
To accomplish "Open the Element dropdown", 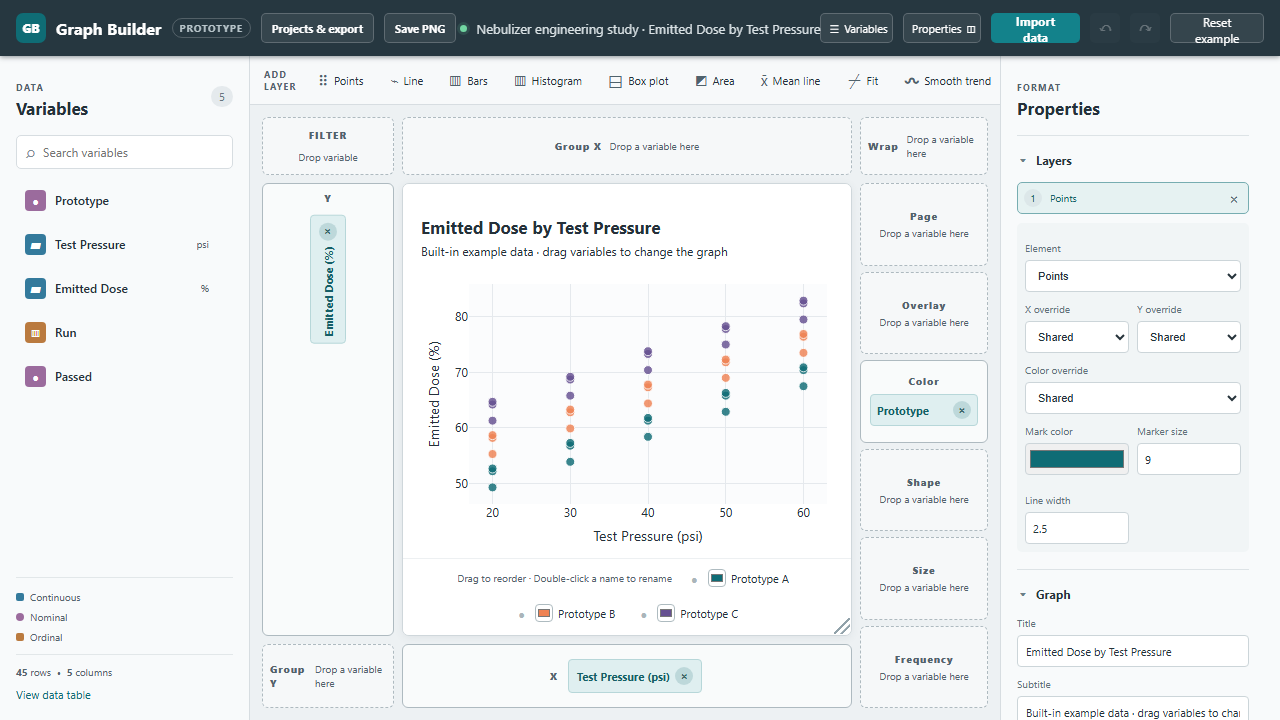I will click(1133, 276).
